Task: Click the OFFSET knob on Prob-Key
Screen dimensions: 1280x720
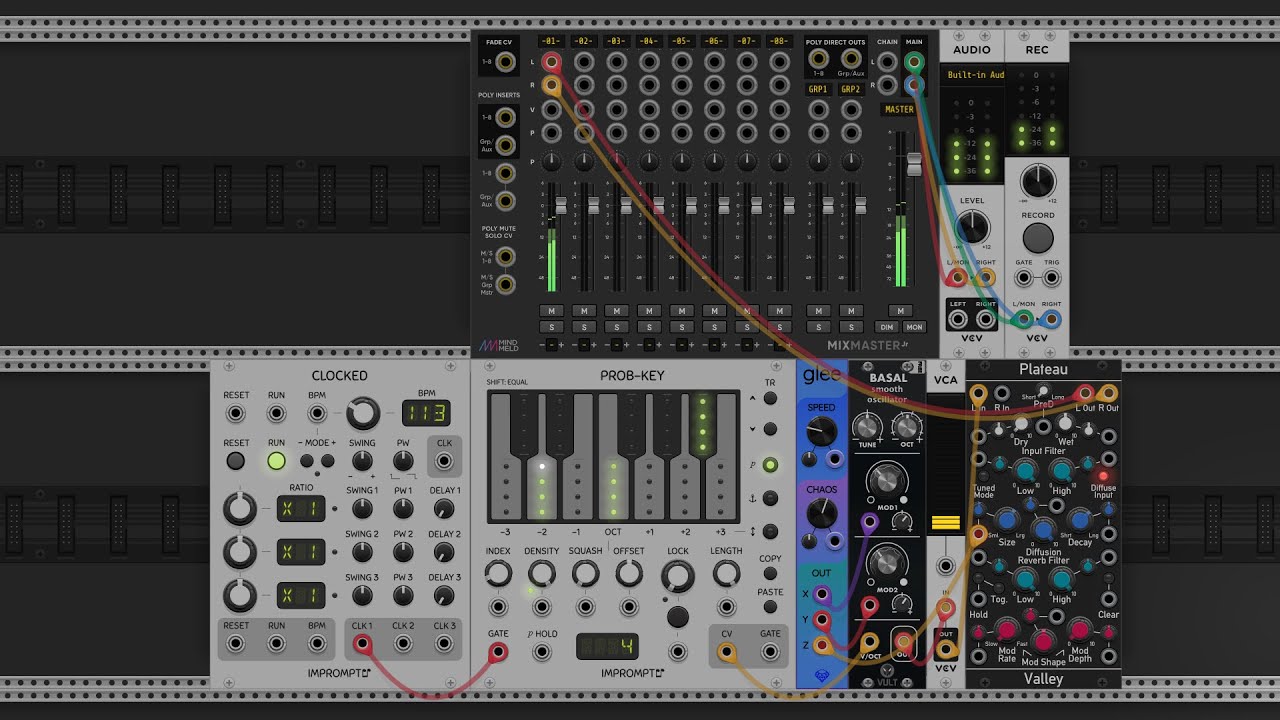Action: coord(629,574)
